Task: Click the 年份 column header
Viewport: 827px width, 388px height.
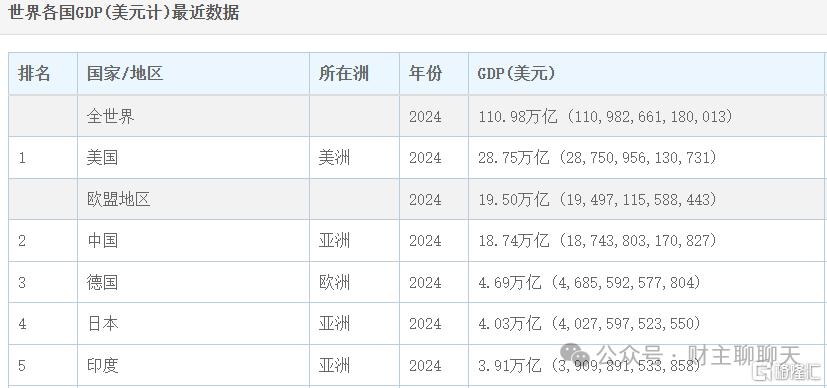Action: click(x=425, y=74)
